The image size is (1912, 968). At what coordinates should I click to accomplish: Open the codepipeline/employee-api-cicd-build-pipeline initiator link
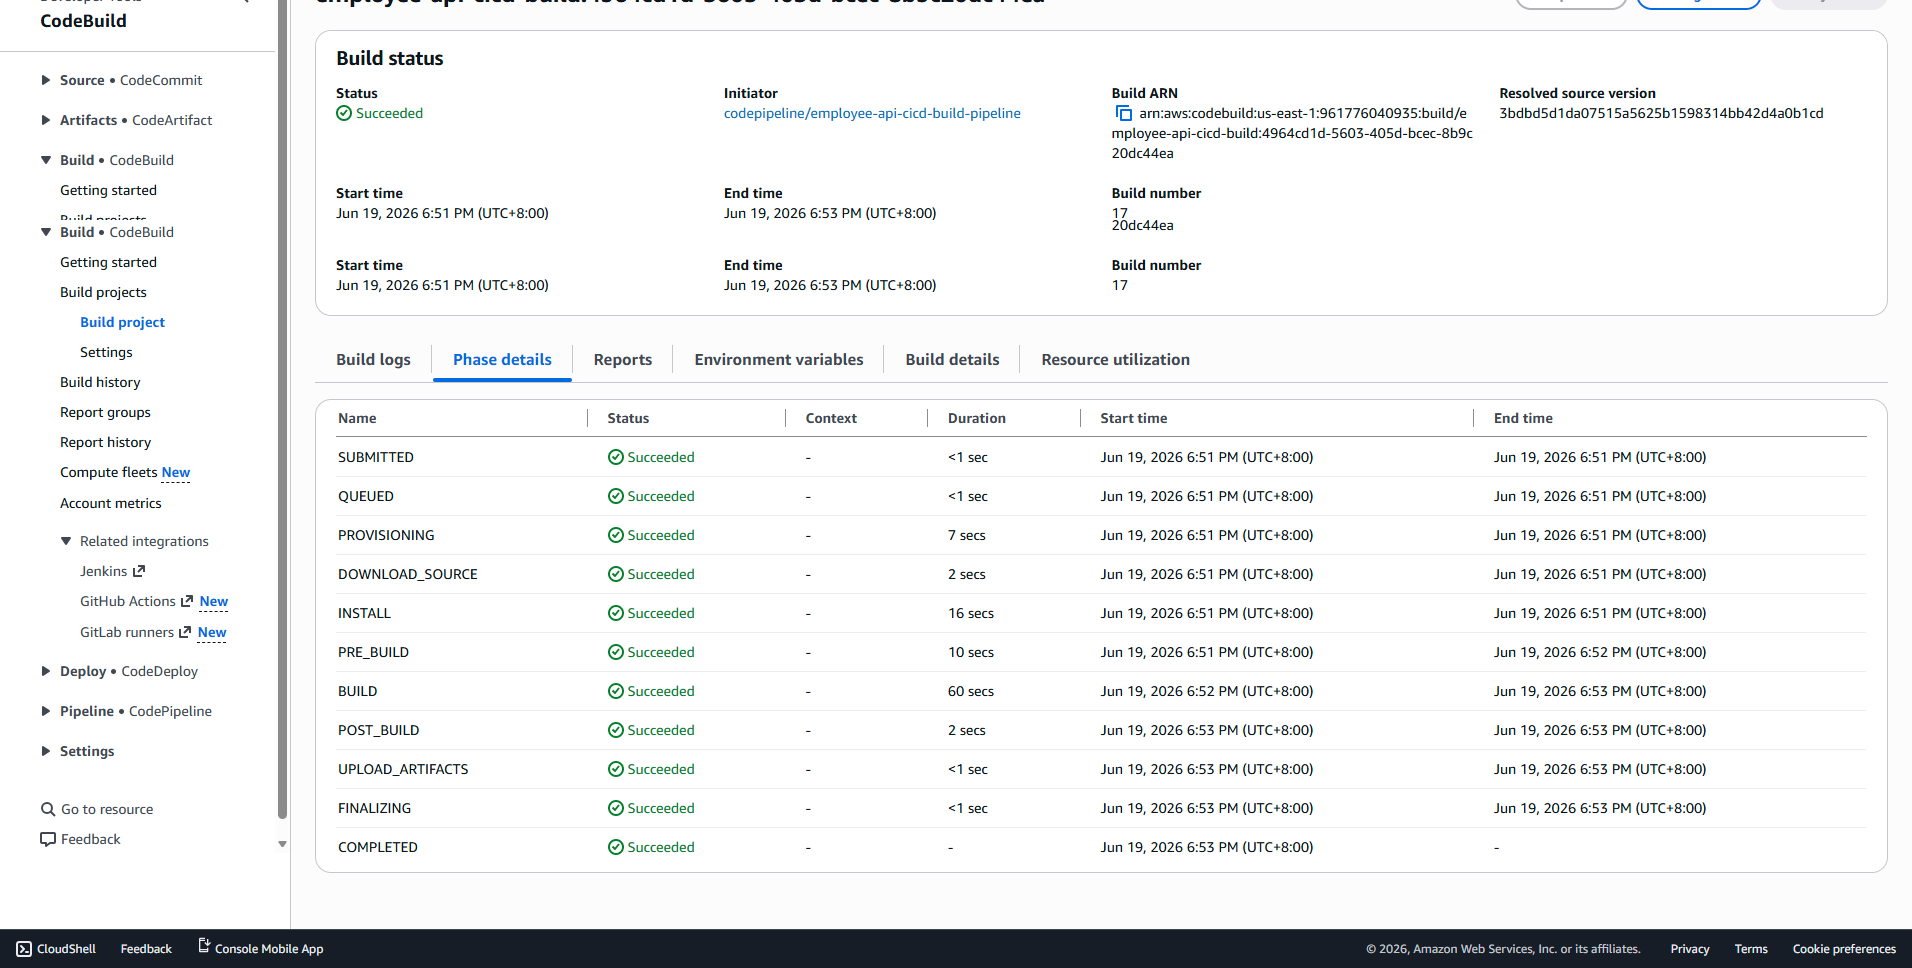(872, 113)
